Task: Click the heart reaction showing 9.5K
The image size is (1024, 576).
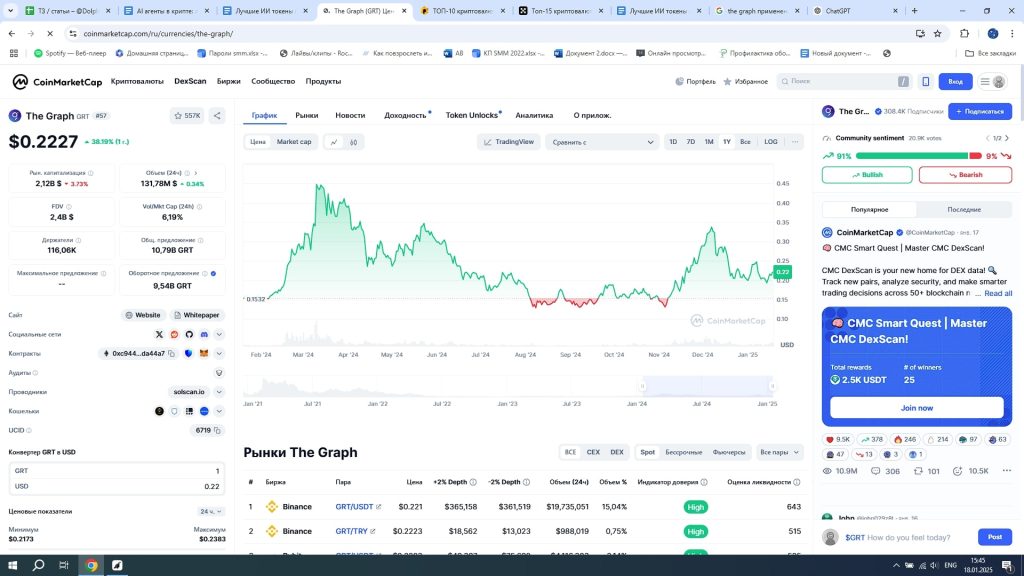Action: (838, 440)
